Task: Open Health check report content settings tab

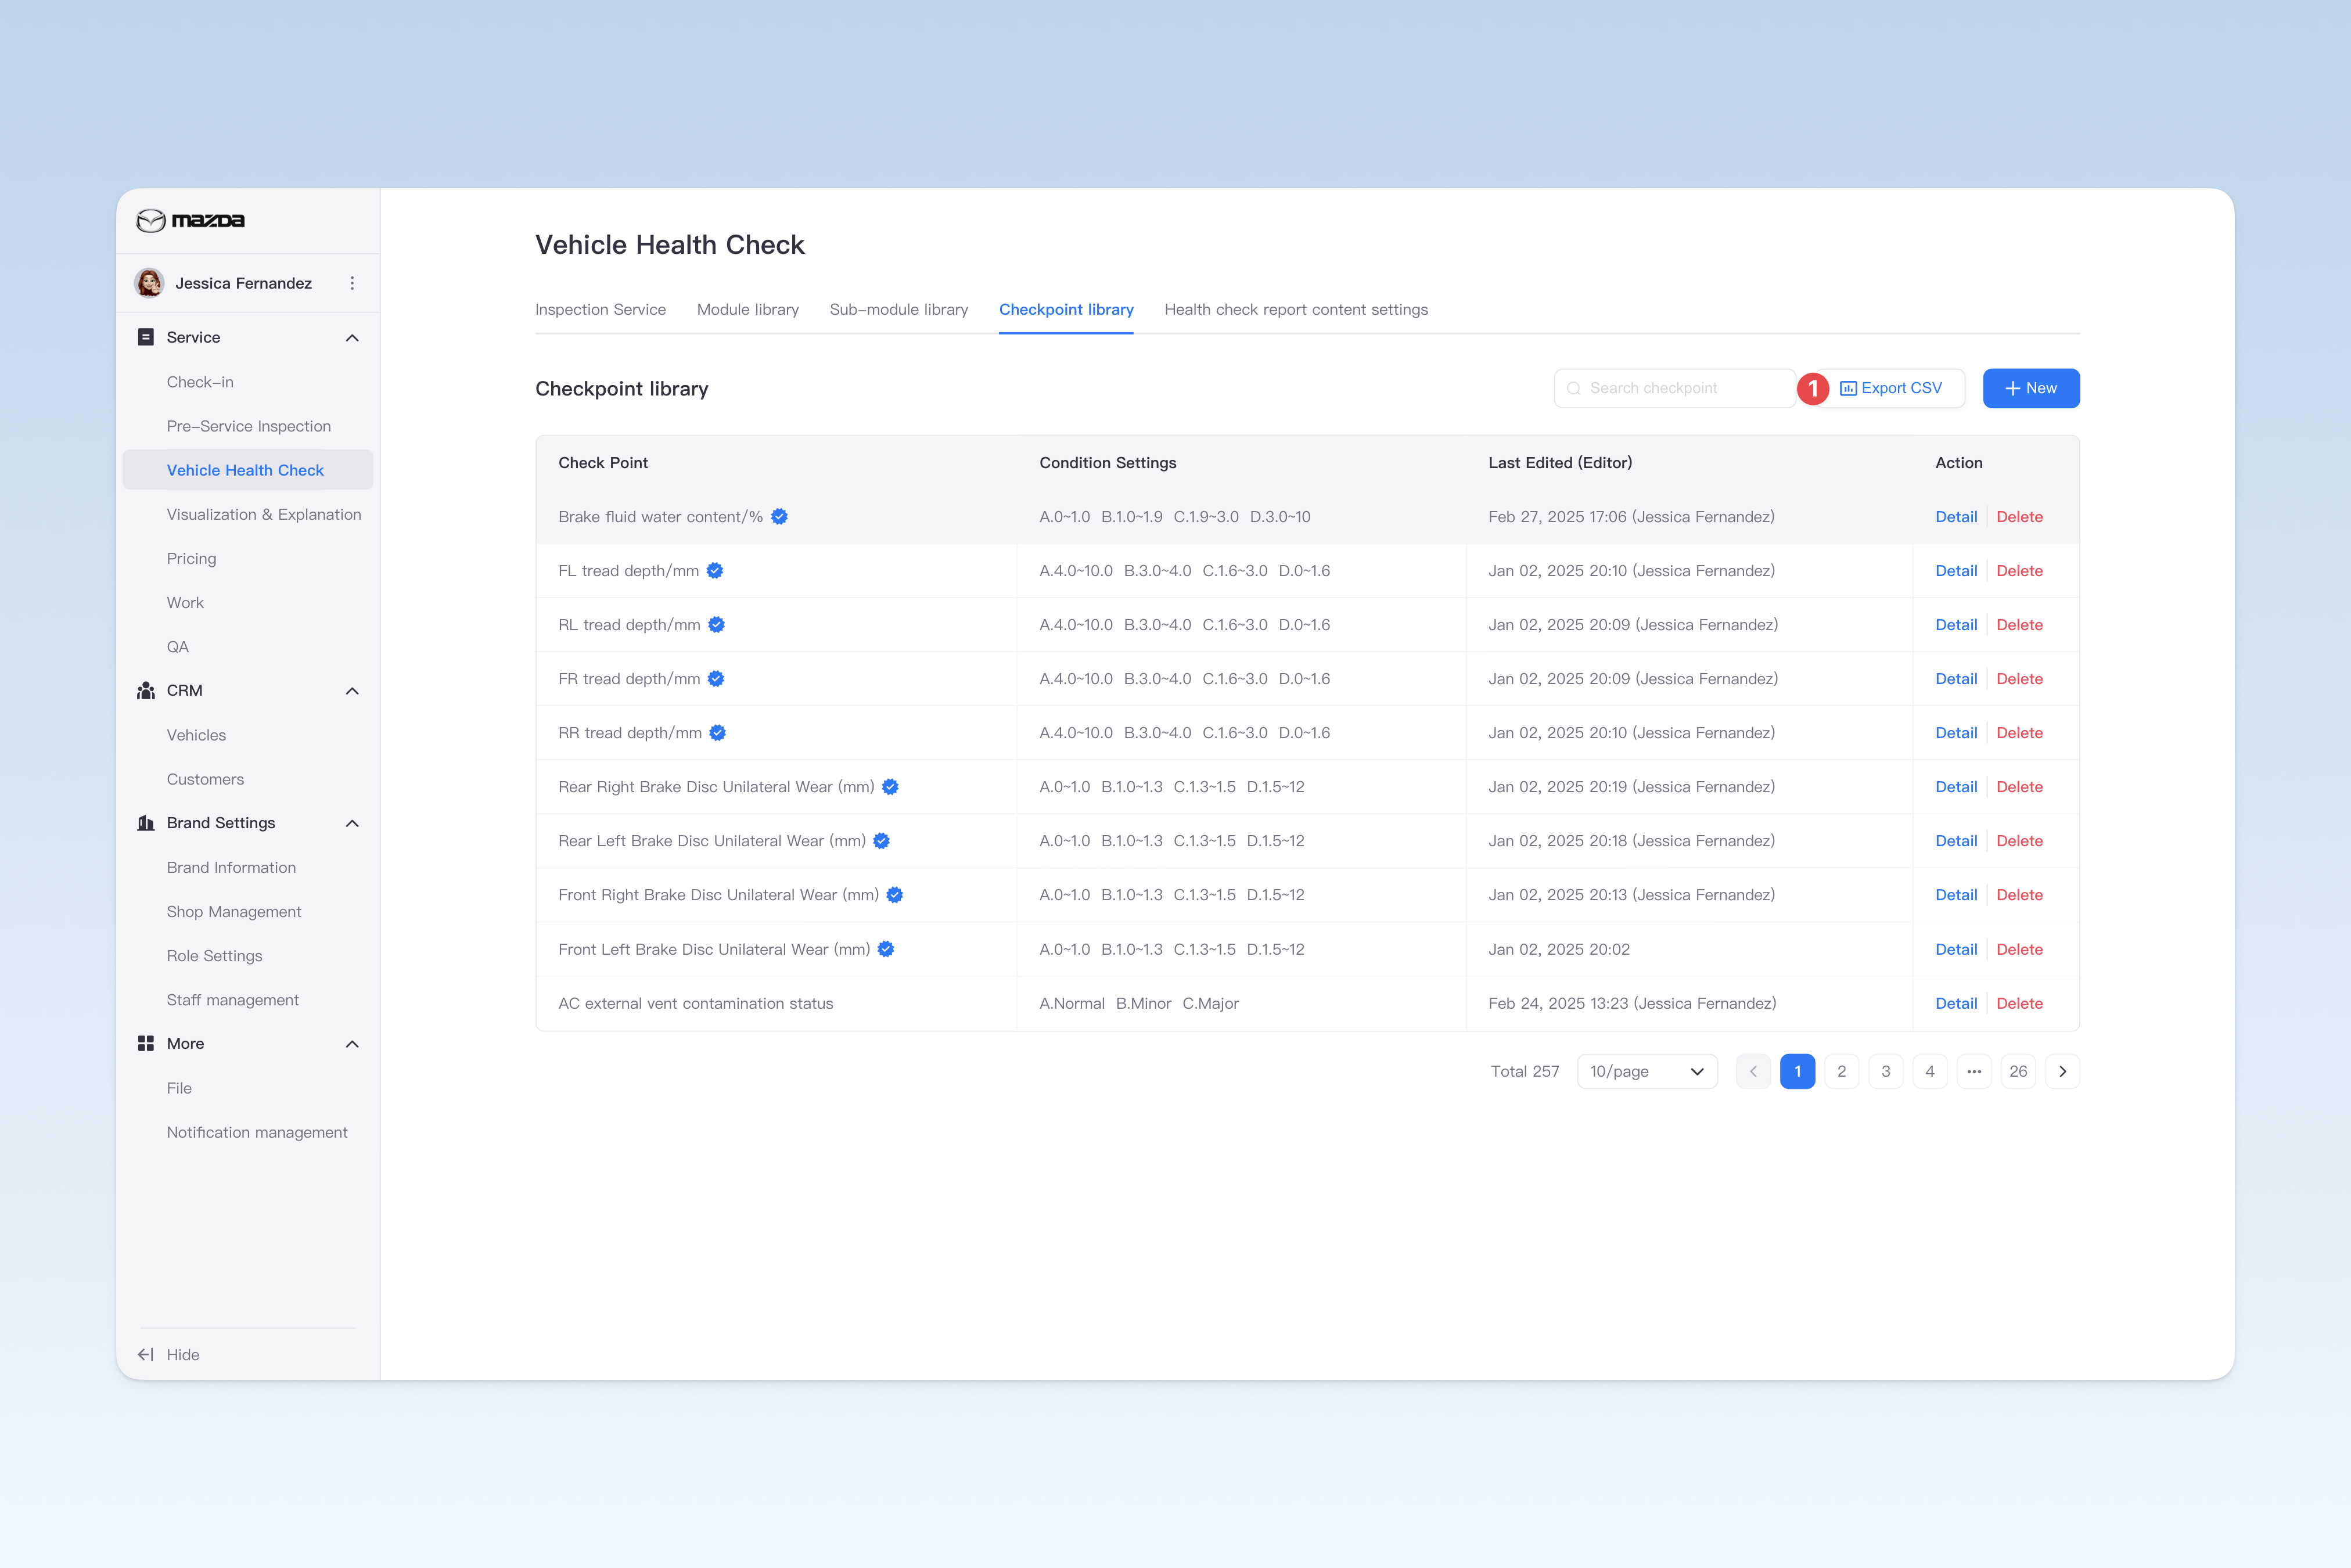Action: (1296, 309)
